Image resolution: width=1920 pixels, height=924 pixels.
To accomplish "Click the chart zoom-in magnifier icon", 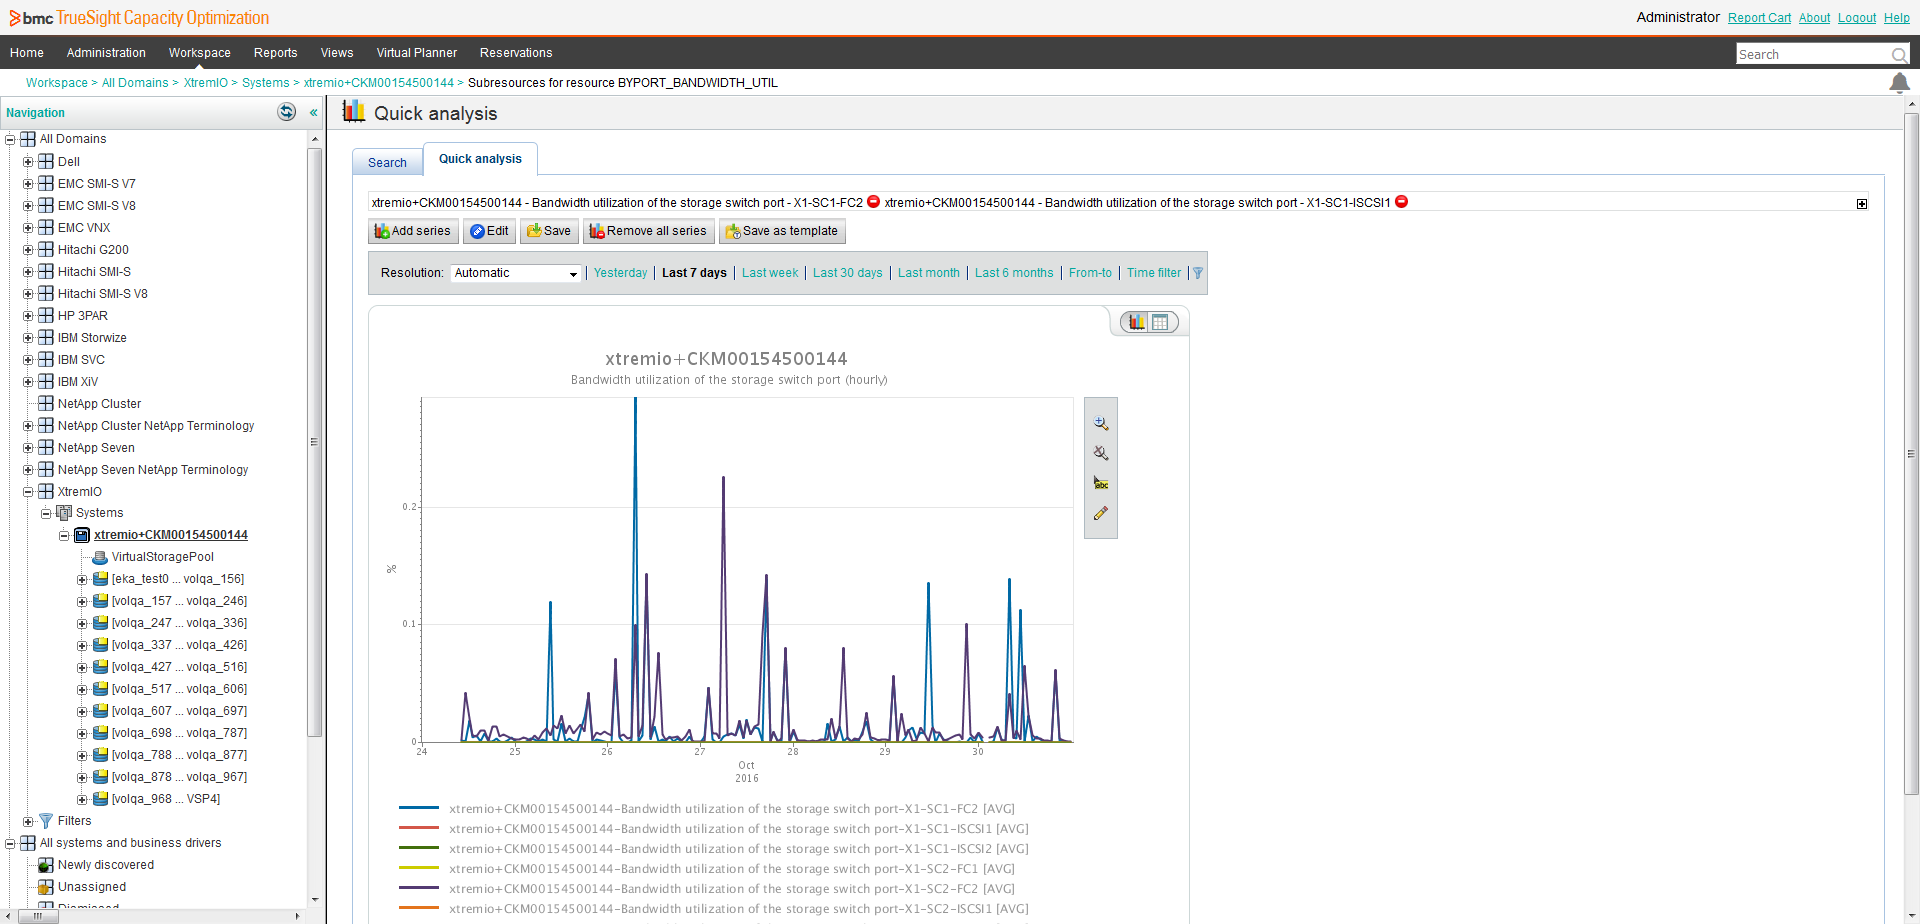I will 1101,424.
